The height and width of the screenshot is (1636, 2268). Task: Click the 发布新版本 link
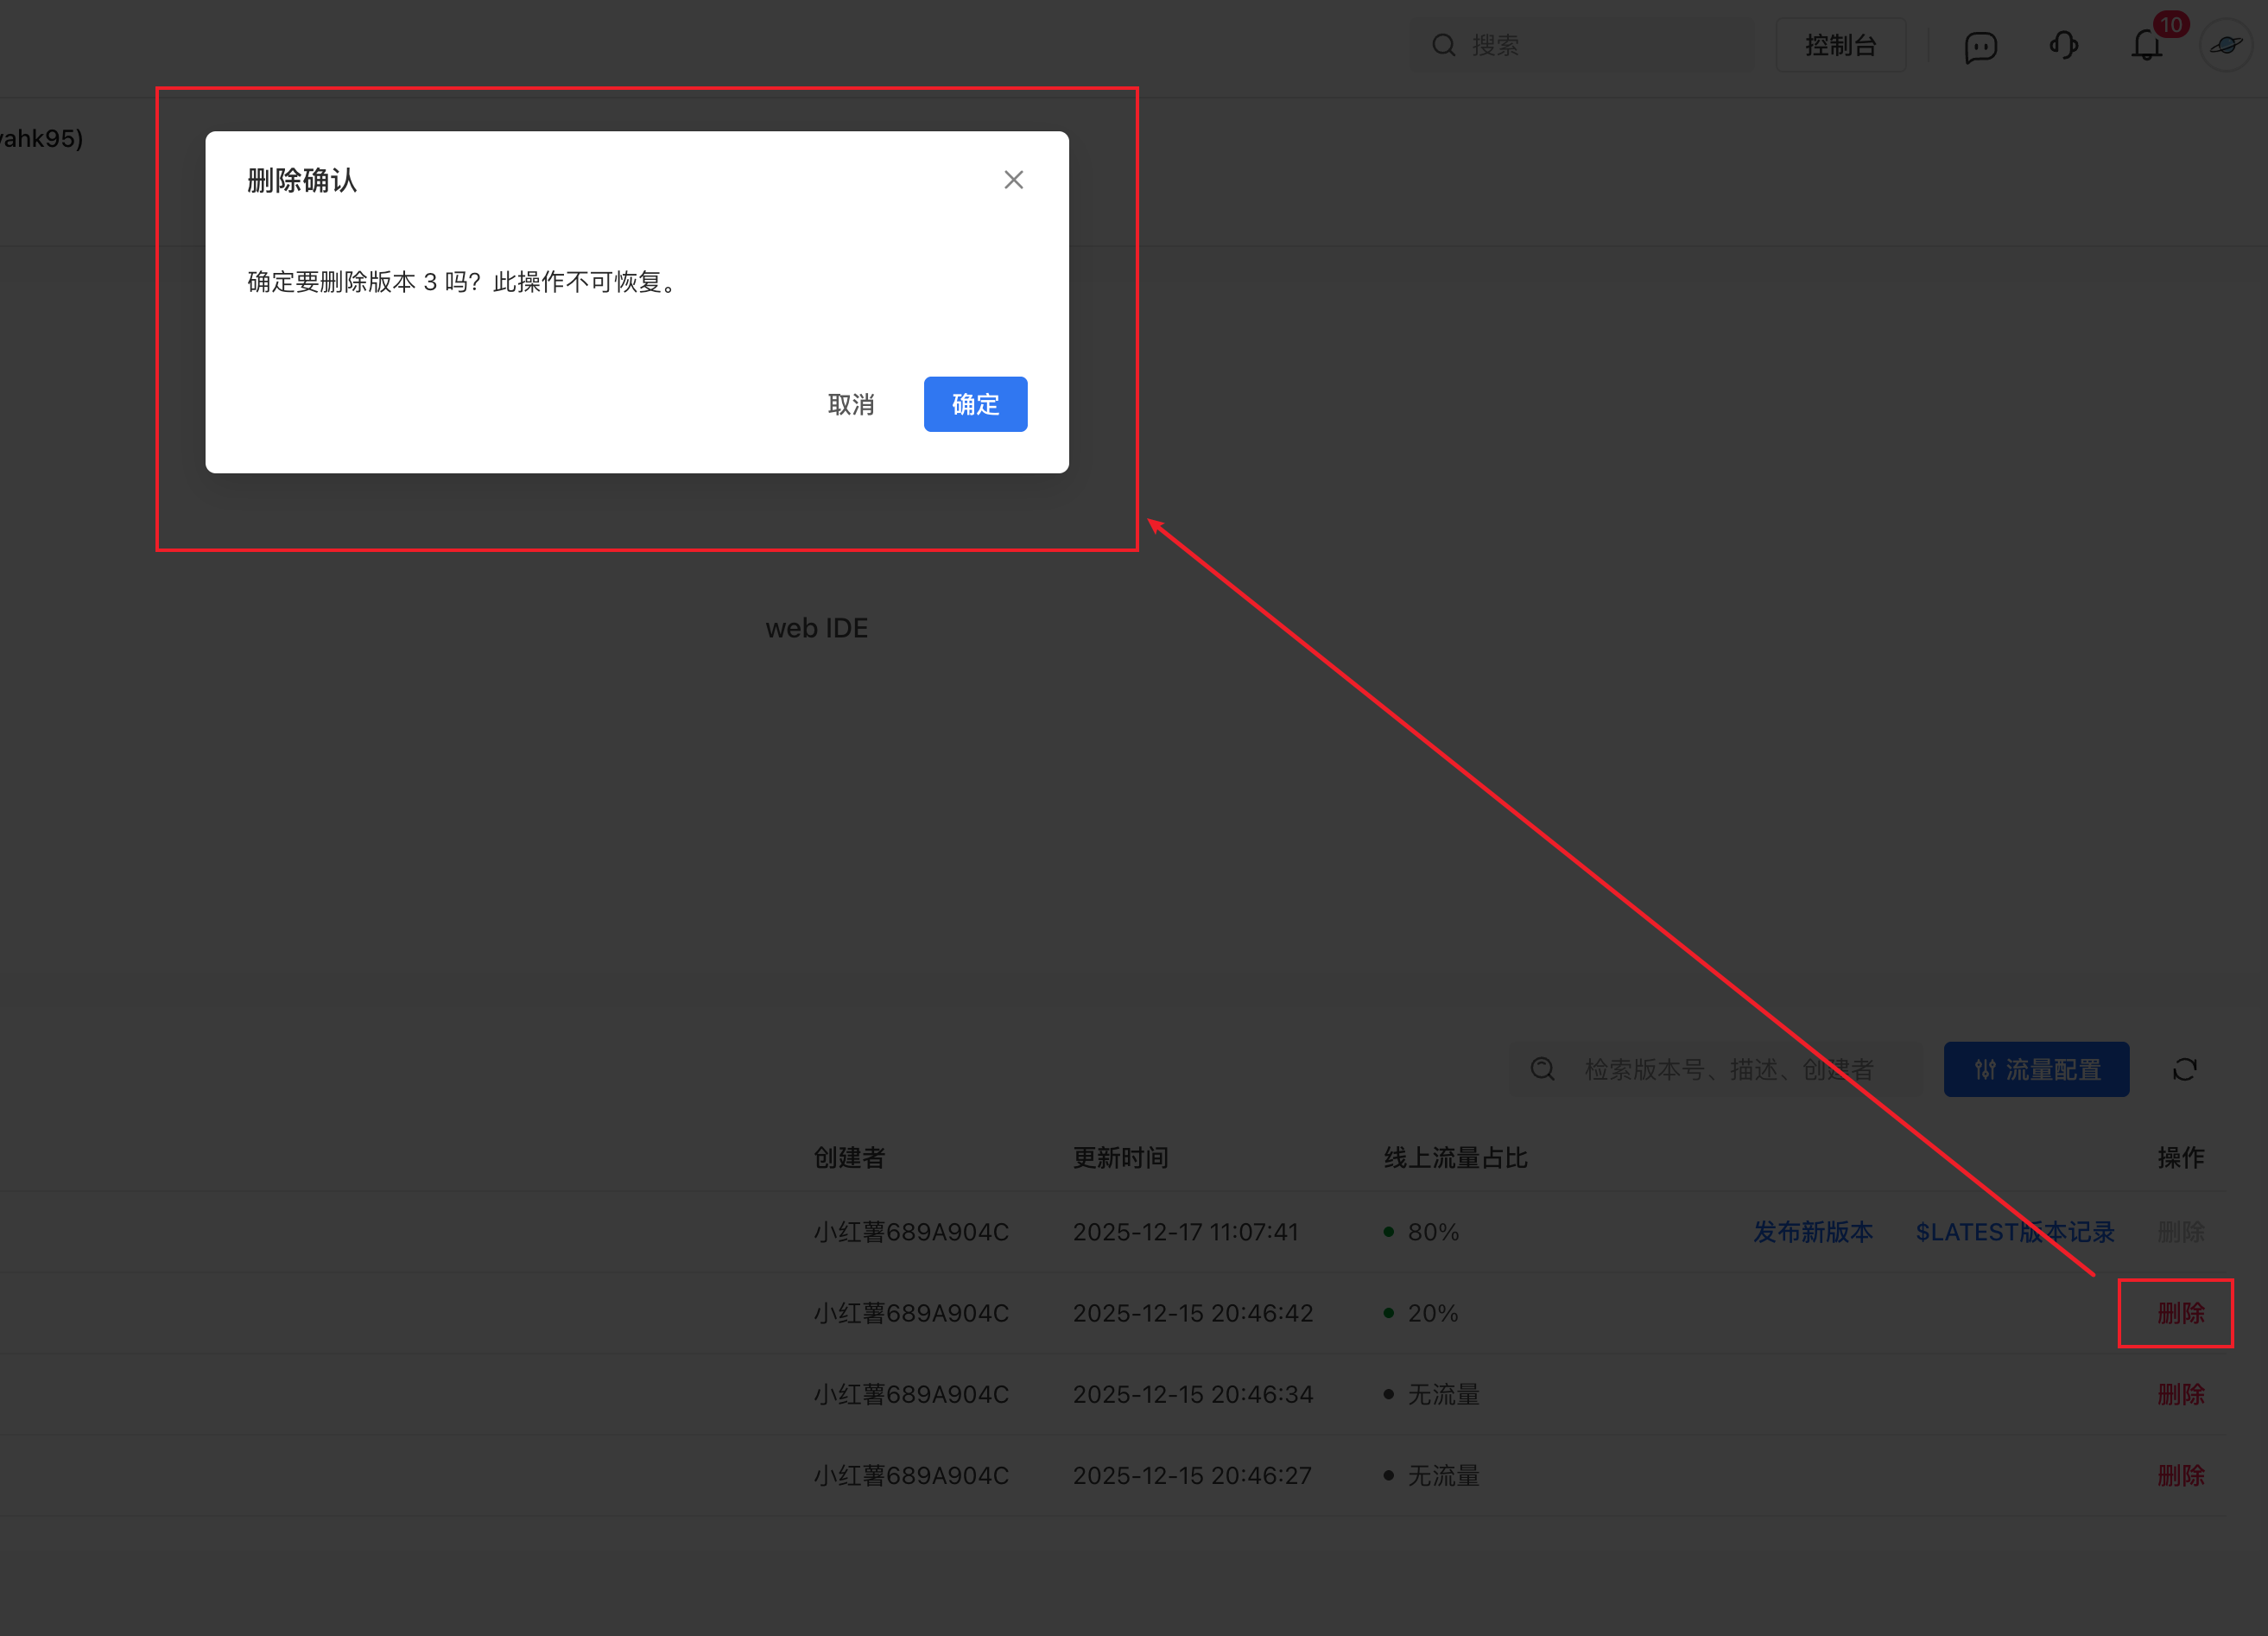pos(1812,1232)
